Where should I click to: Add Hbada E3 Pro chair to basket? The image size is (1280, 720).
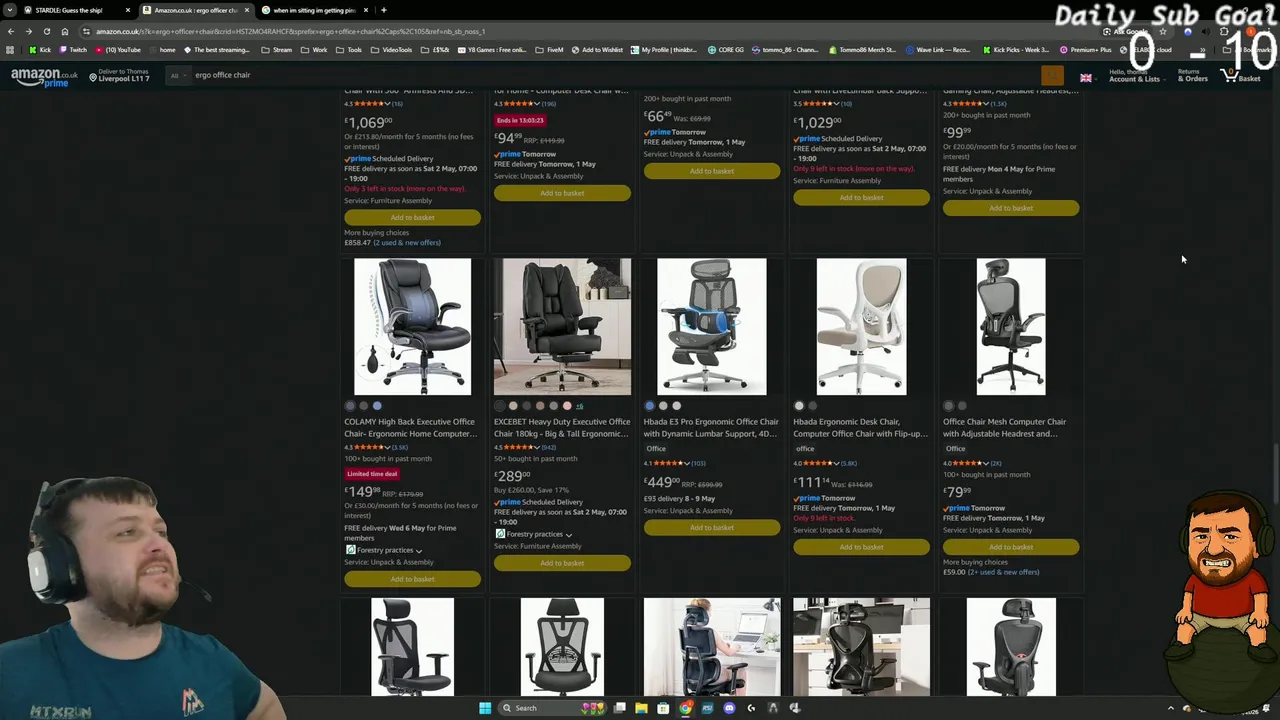pyautogui.click(x=711, y=527)
